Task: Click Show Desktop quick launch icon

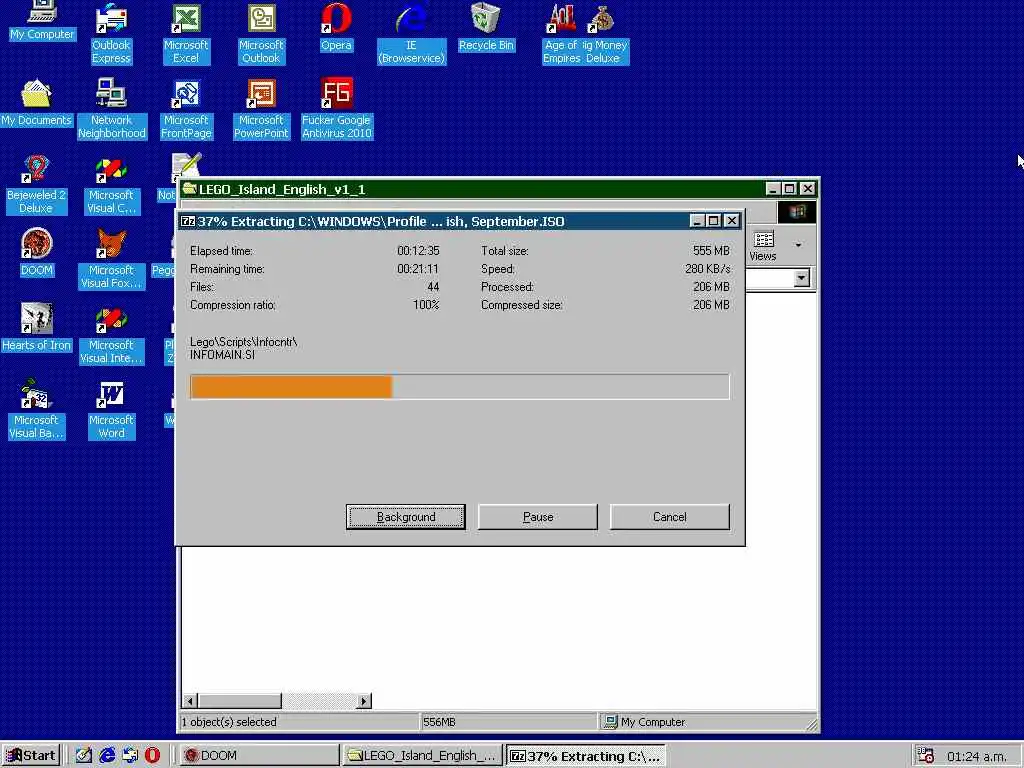Action: point(84,756)
